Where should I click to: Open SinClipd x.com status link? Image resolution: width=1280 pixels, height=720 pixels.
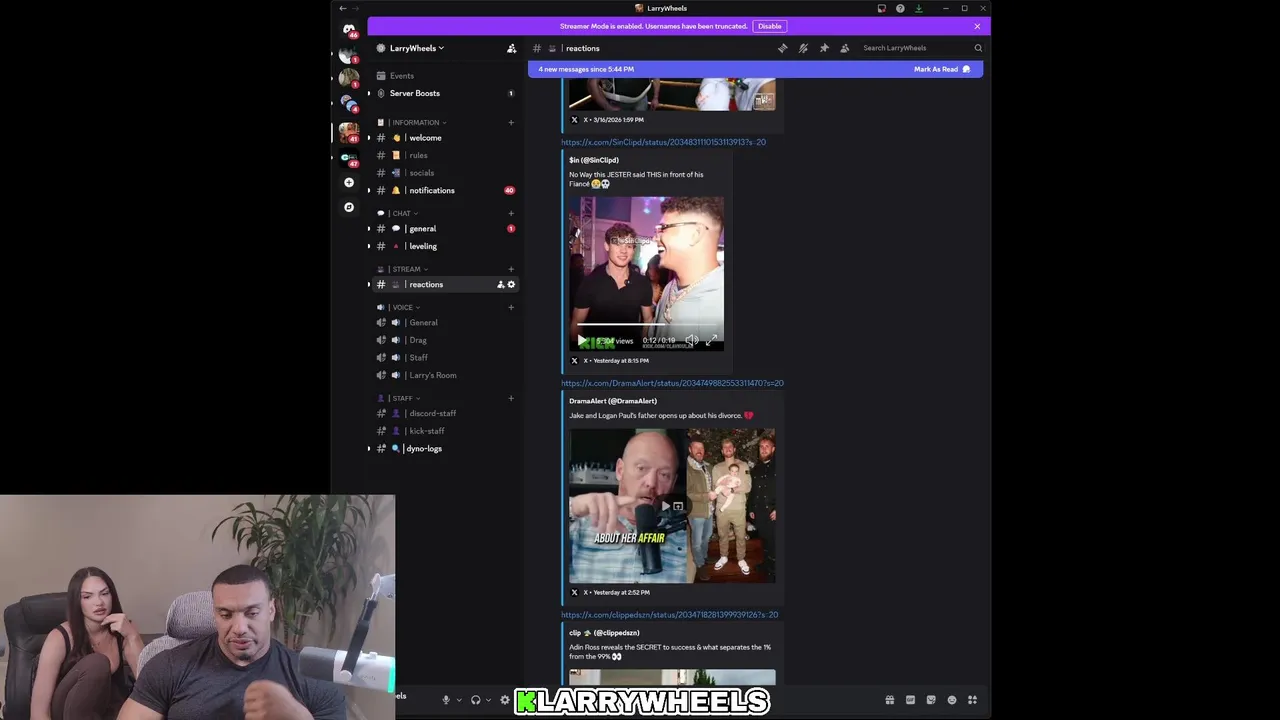click(663, 142)
